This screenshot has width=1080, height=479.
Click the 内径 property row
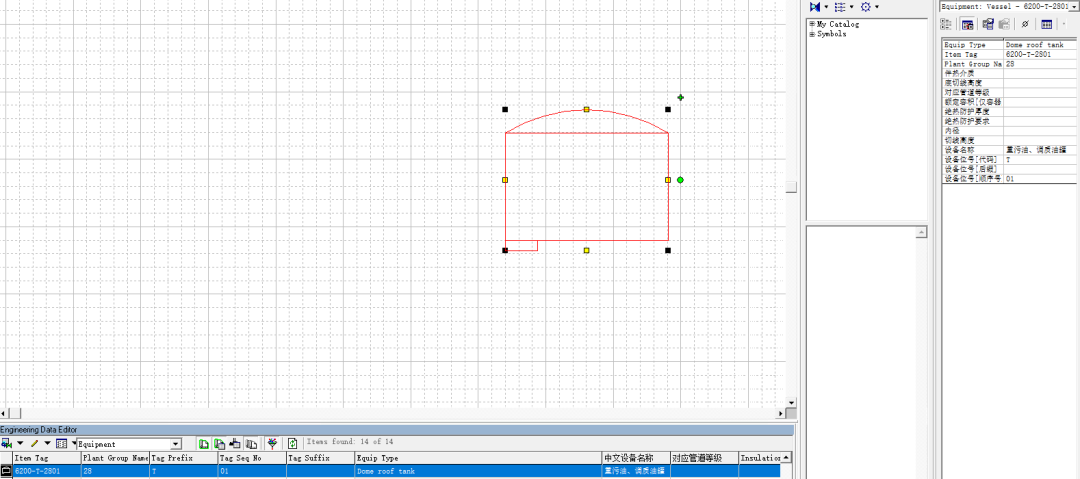(x=1010, y=130)
